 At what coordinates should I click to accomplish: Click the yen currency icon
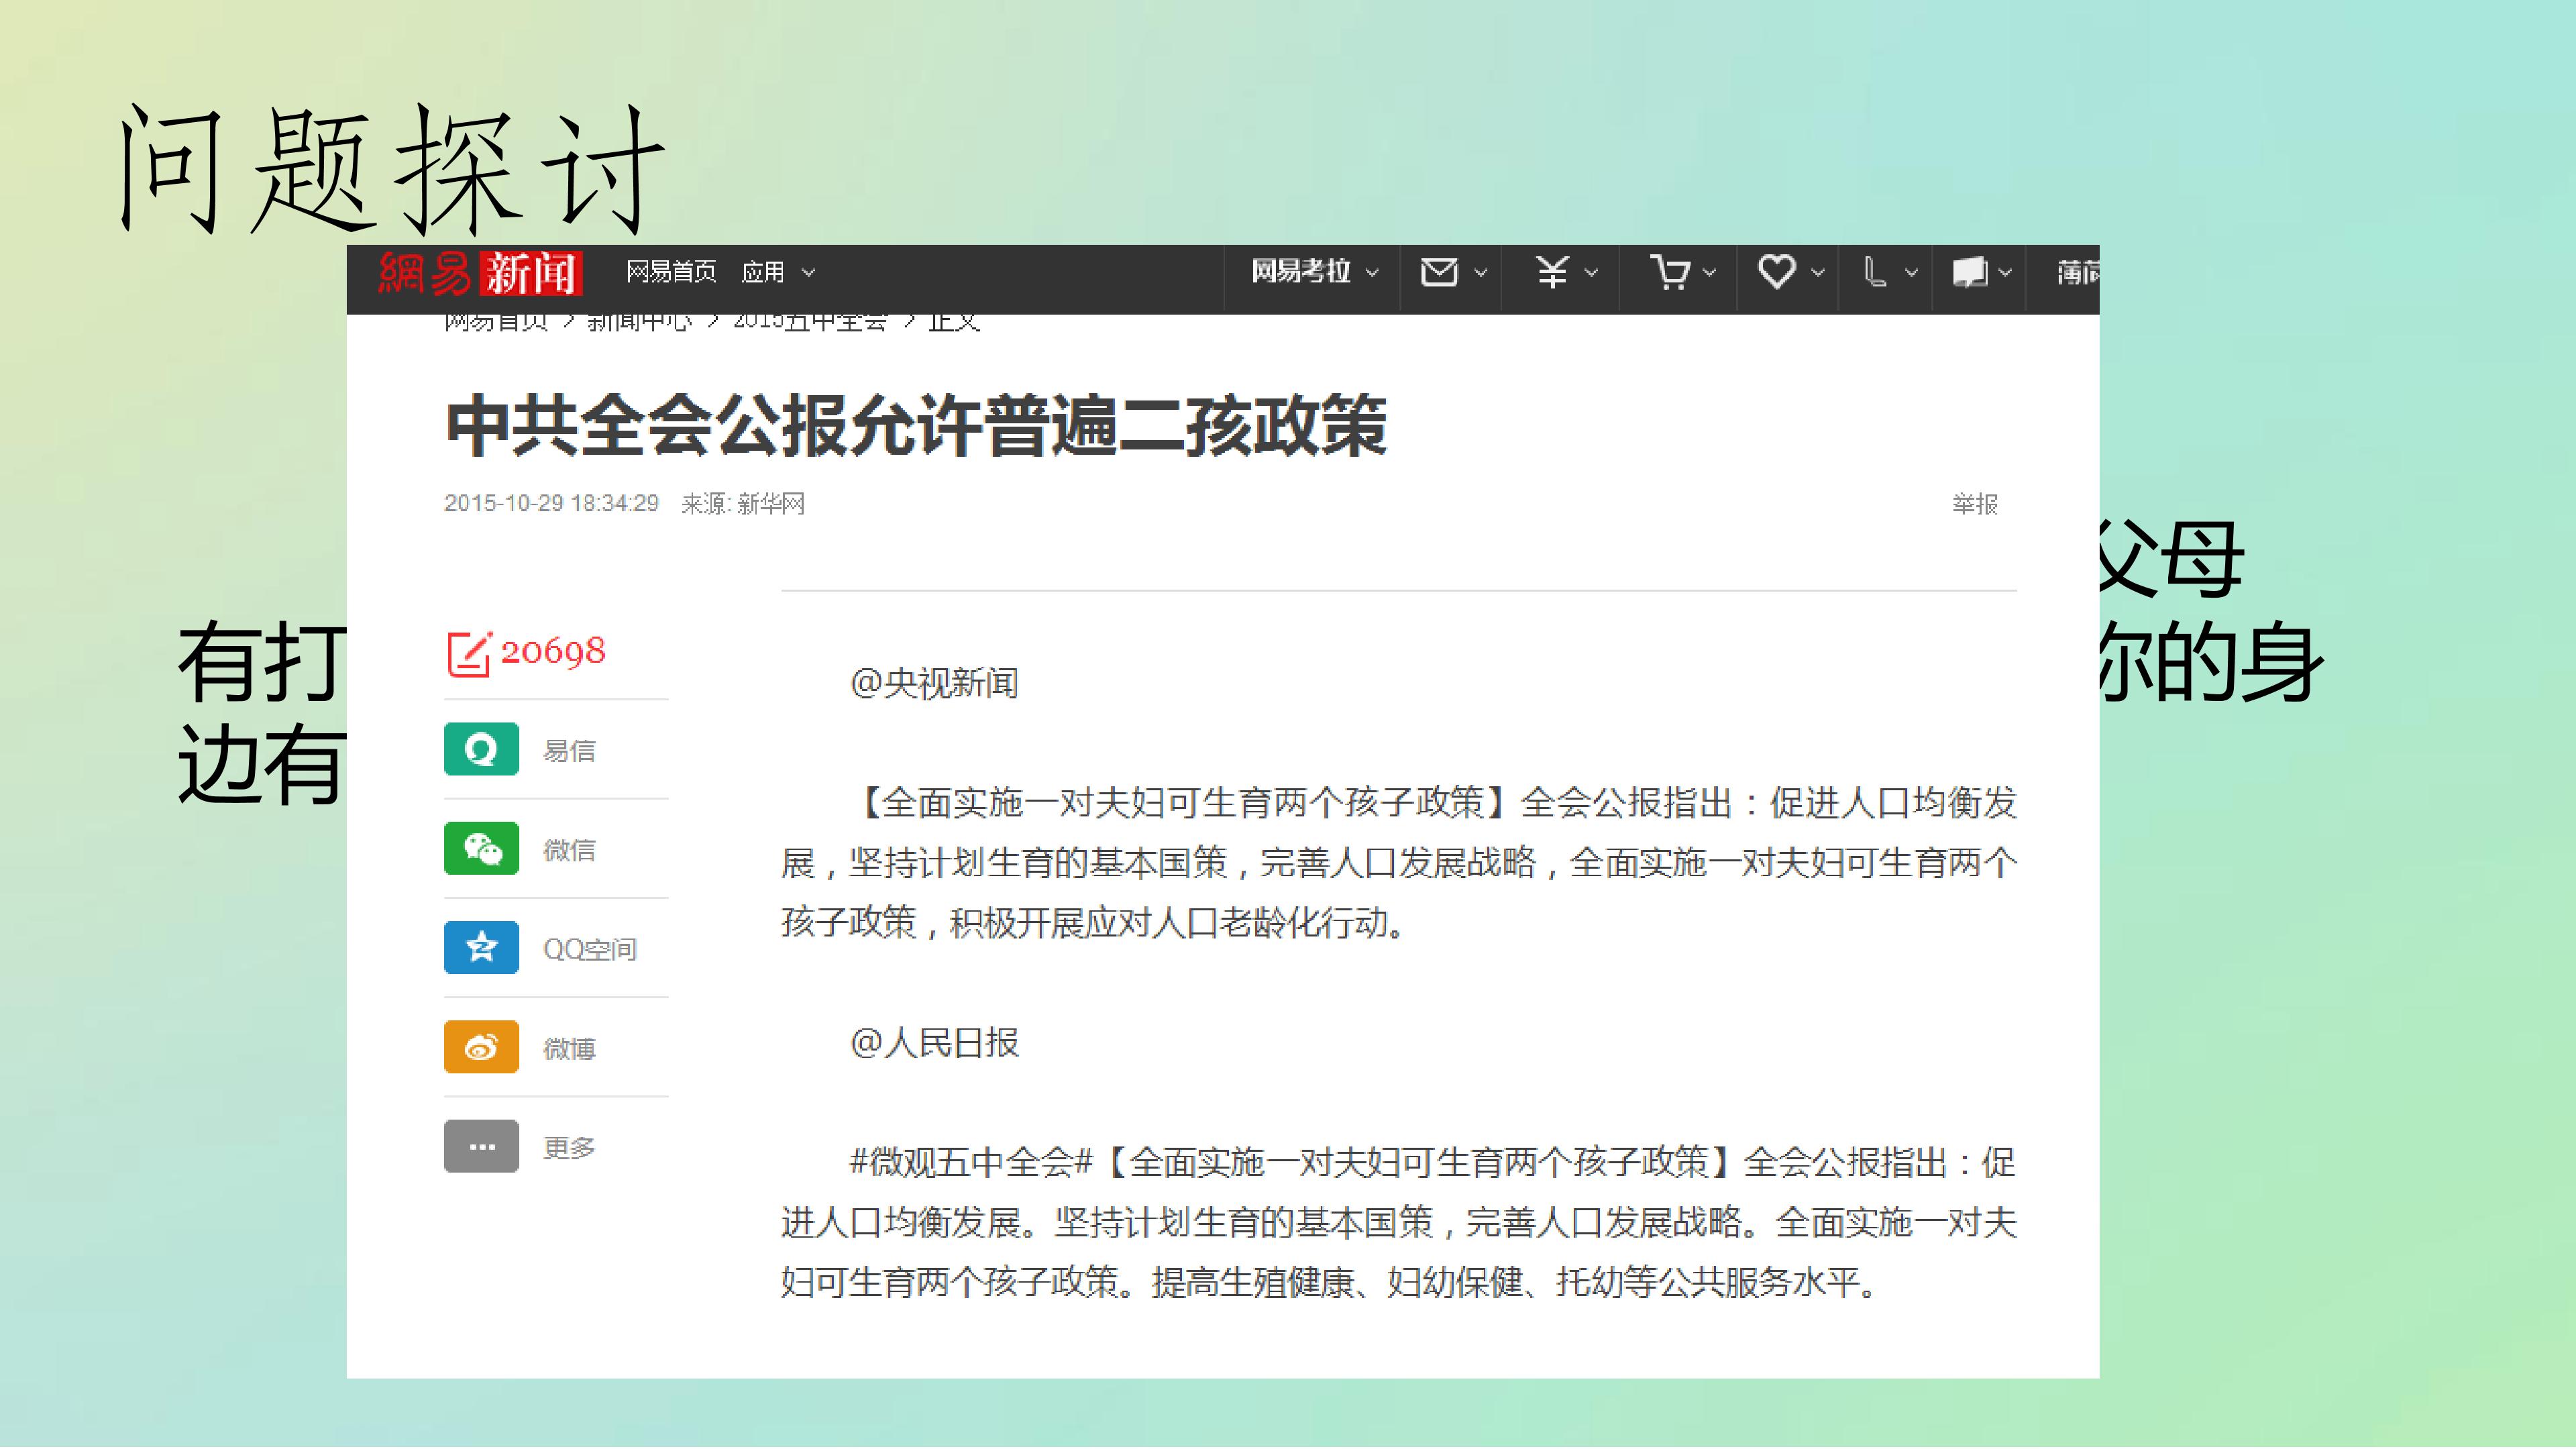[x=1552, y=272]
